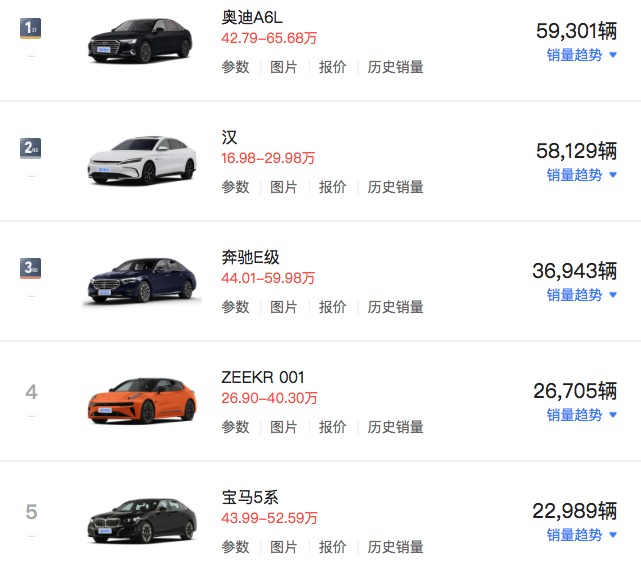This screenshot has width=641, height=569.
Task: Click the rank 3 bronze badge icon
Action: 31,268
